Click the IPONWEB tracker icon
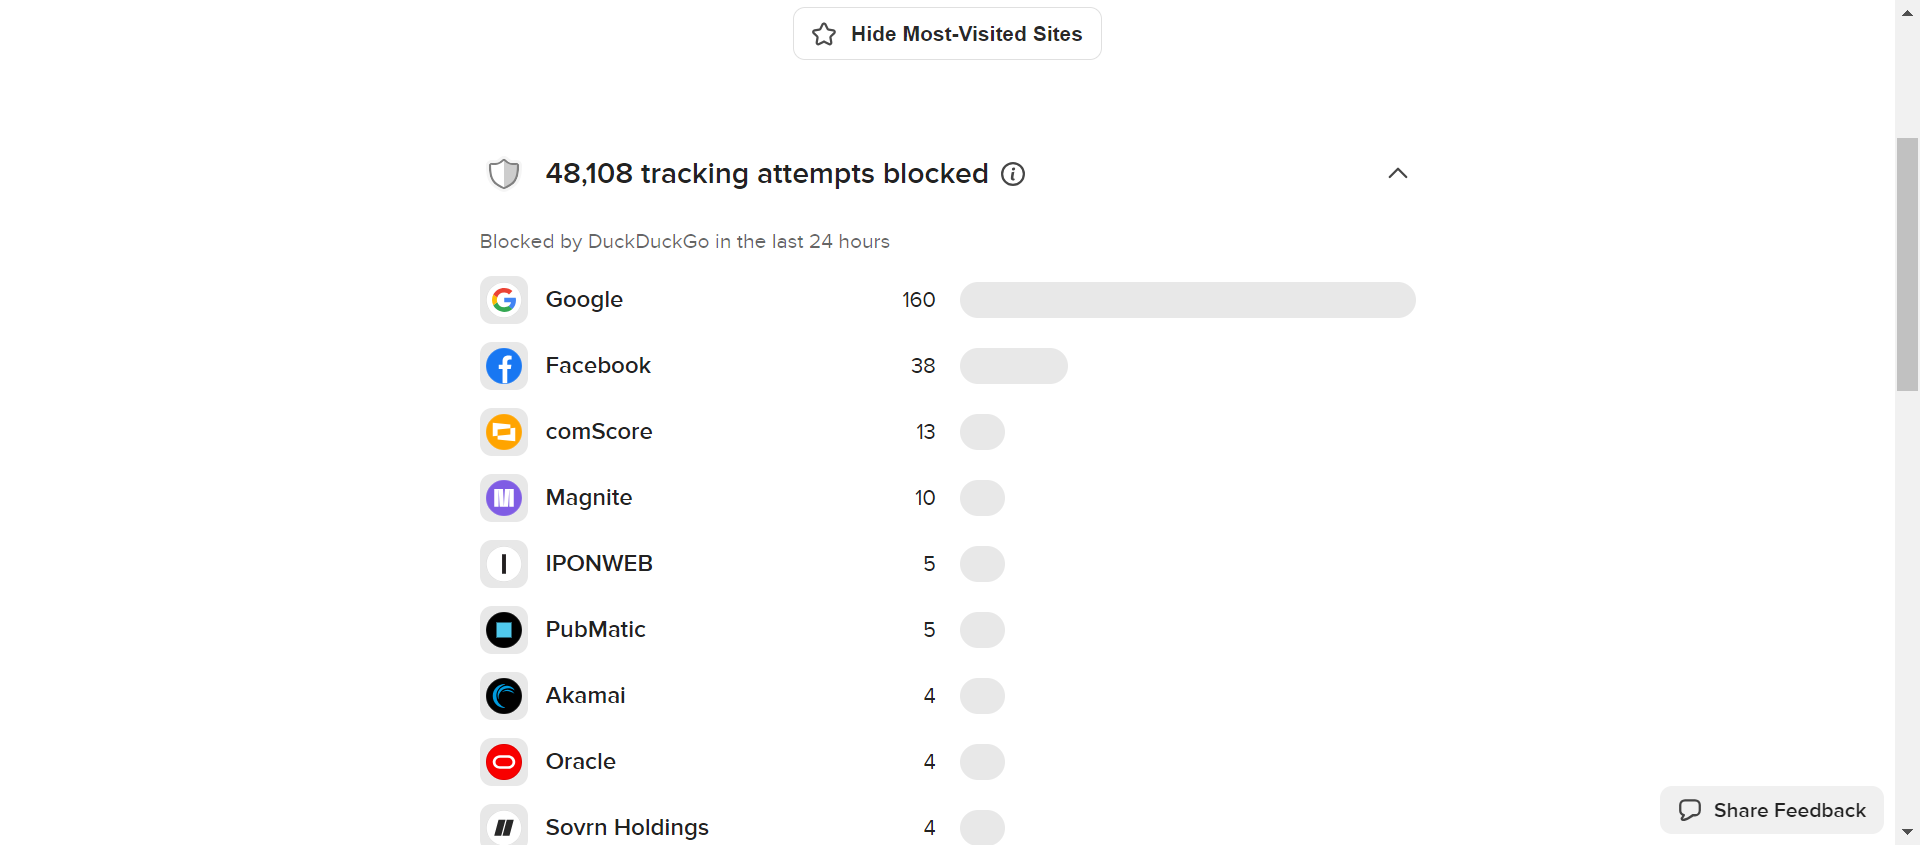The image size is (1920, 845). click(x=504, y=564)
